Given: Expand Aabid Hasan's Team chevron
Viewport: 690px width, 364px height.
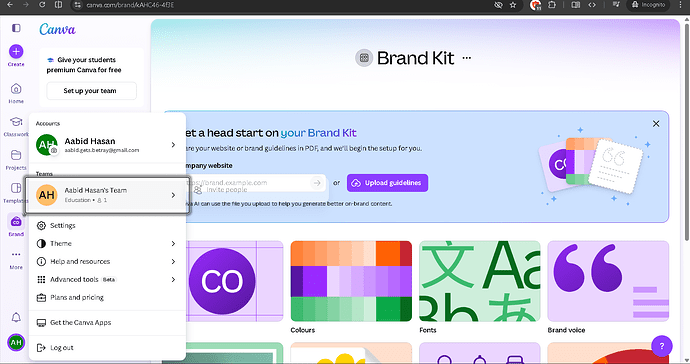Looking at the screenshot, I should point(173,195).
